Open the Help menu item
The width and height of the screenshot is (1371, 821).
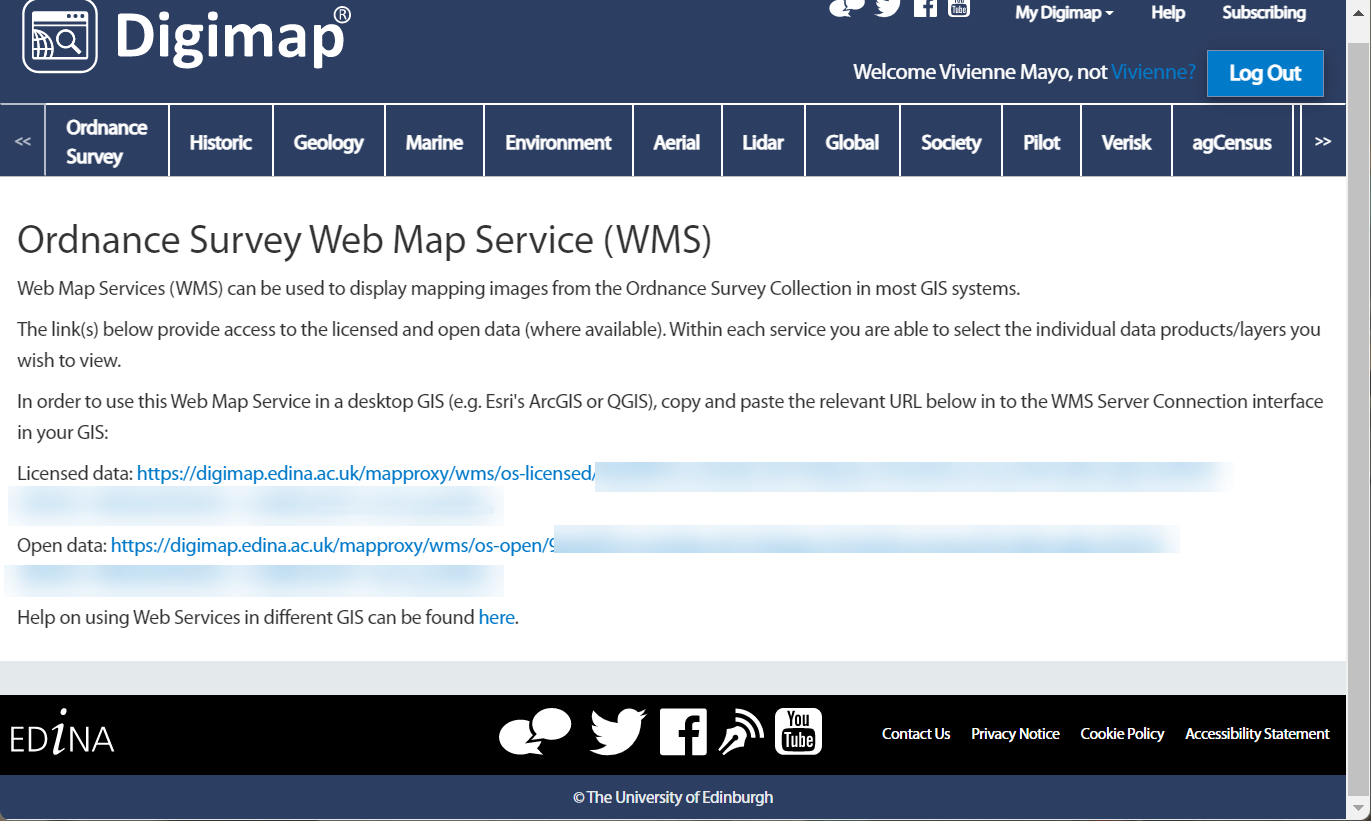[1168, 13]
